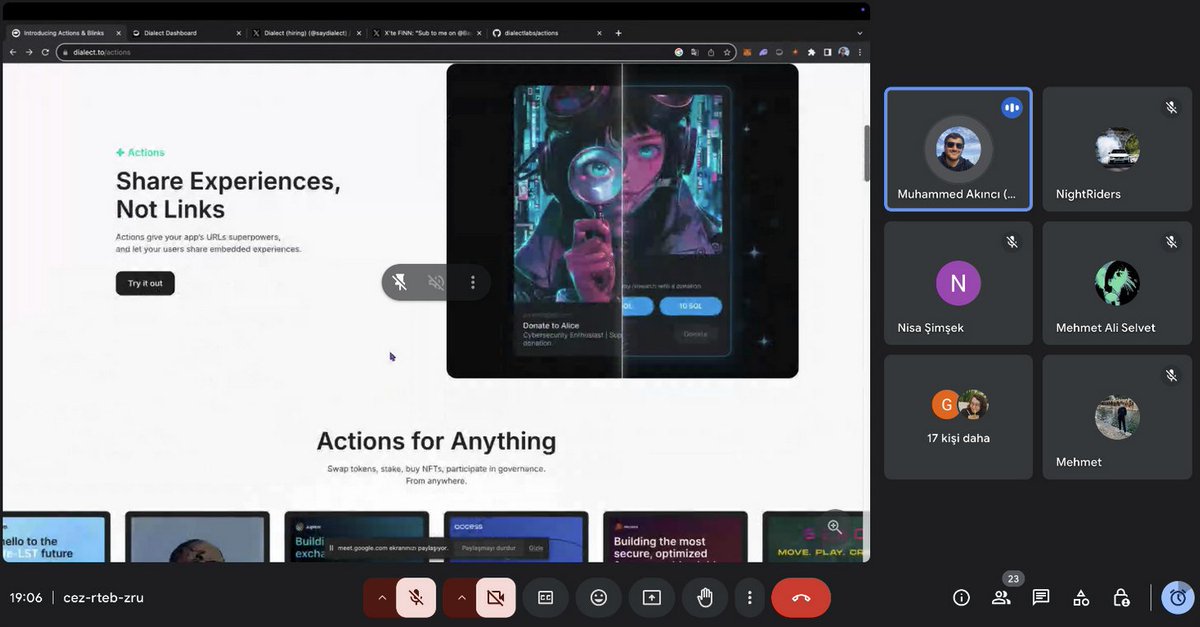Show the people panel with 23 badge
The height and width of the screenshot is (627, 1200).
point(1001,597)
